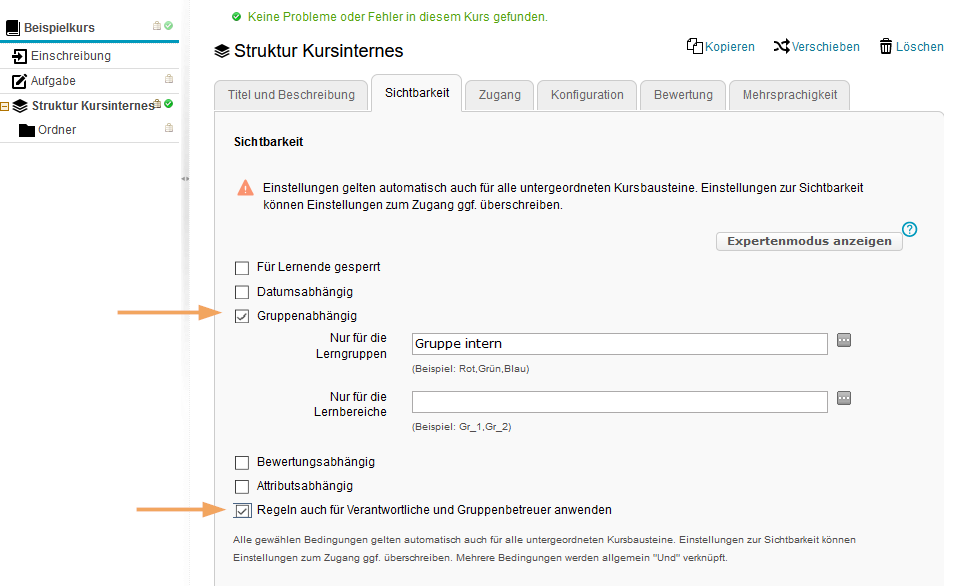This screenshot has width=963, height=586.
Task: Open the chooser icon beside Lernbereiche field
Action: 844,398
